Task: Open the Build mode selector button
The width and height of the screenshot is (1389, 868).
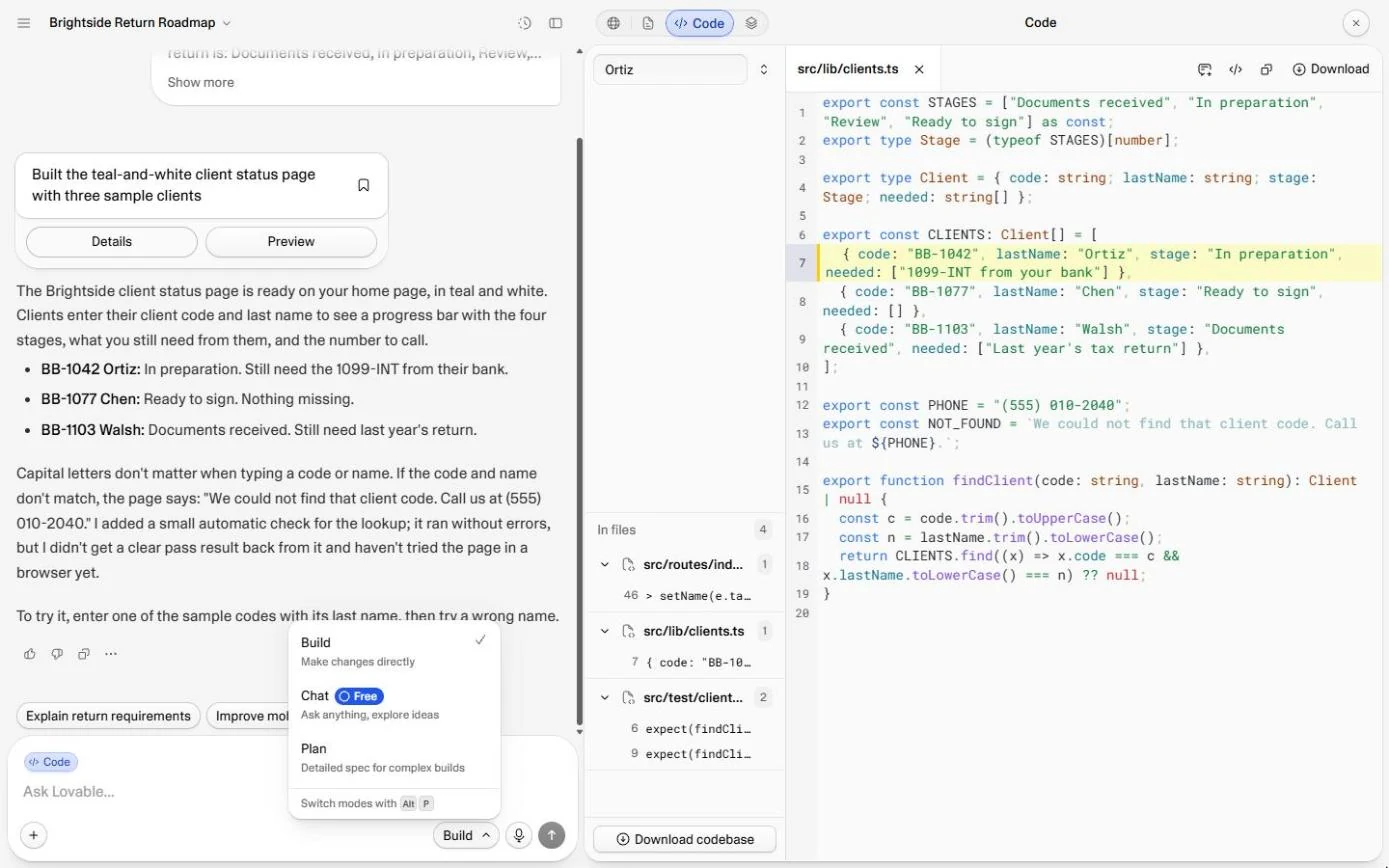Action: [x=466, y=835]
